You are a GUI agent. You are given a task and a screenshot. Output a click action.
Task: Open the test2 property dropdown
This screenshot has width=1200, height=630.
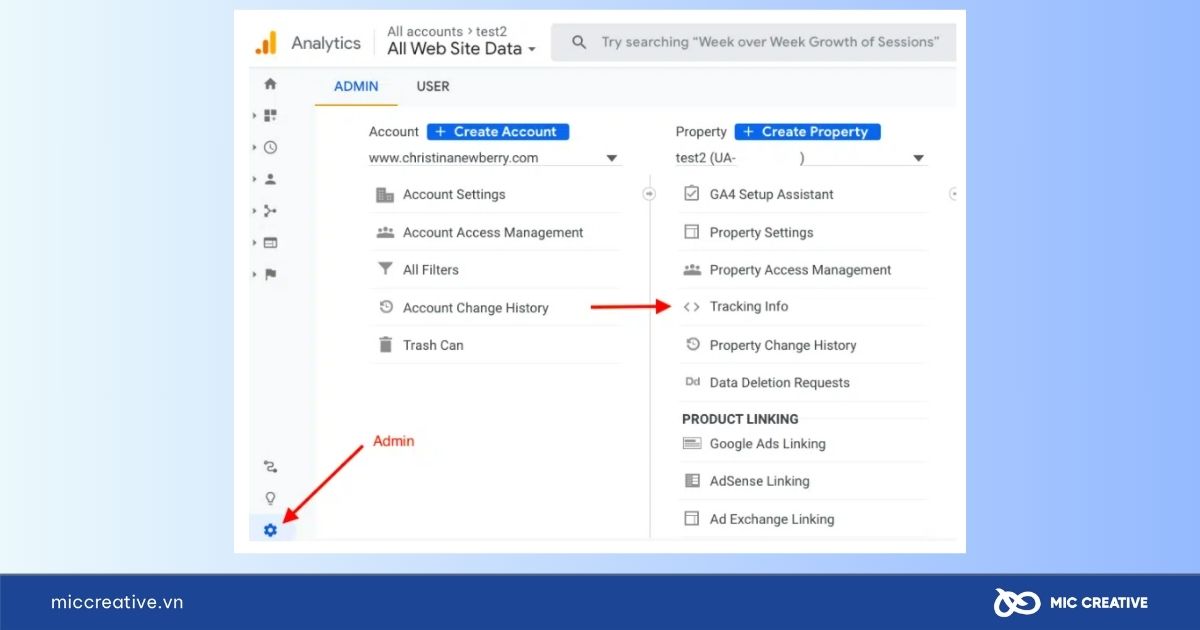click(801, 158)
